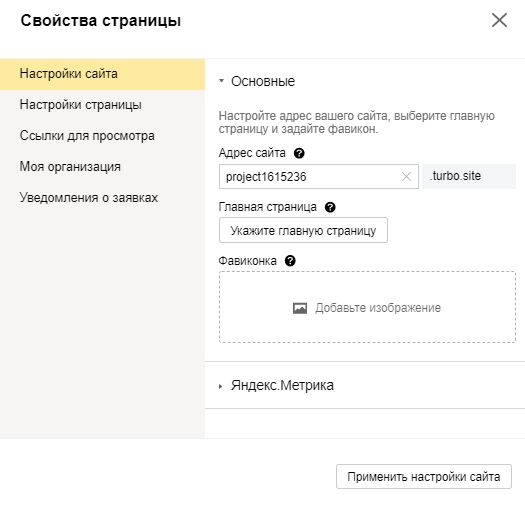Click the image icon in favicon area

(300, 308)
